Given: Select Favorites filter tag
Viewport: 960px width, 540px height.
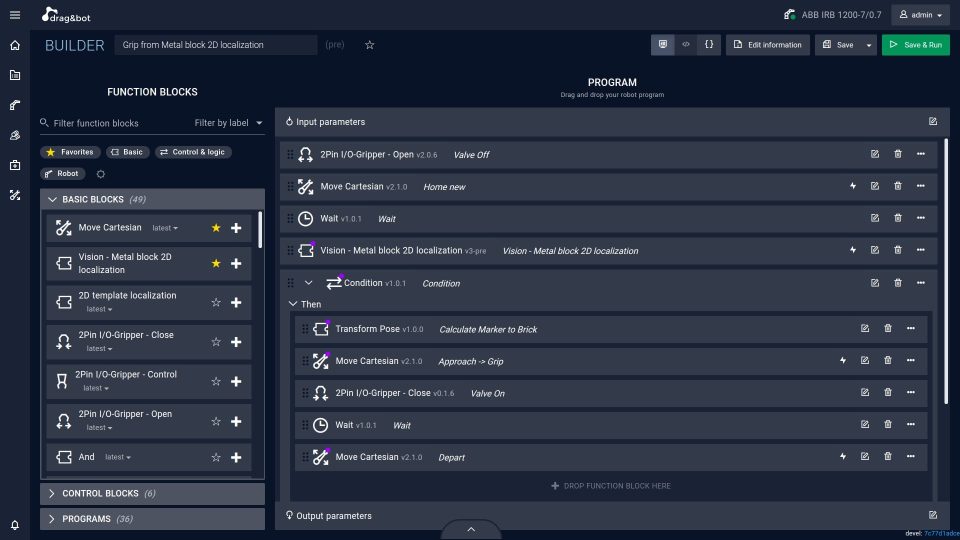Looking at the screenshot, I should [x=70, y=152].
